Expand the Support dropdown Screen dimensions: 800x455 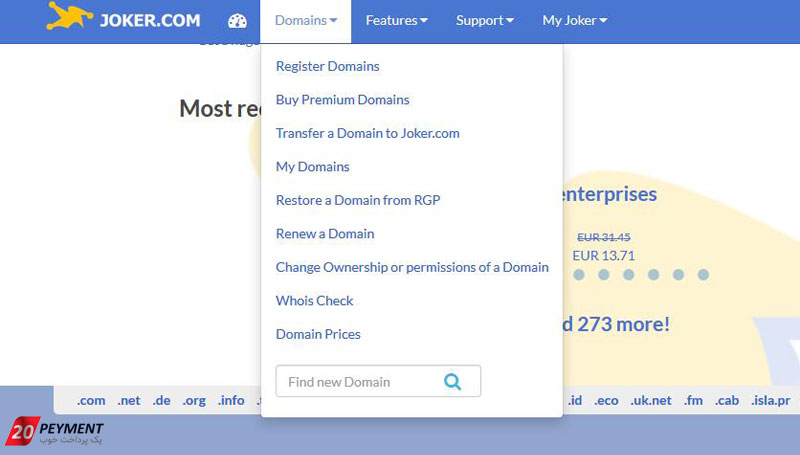[485, 21]
